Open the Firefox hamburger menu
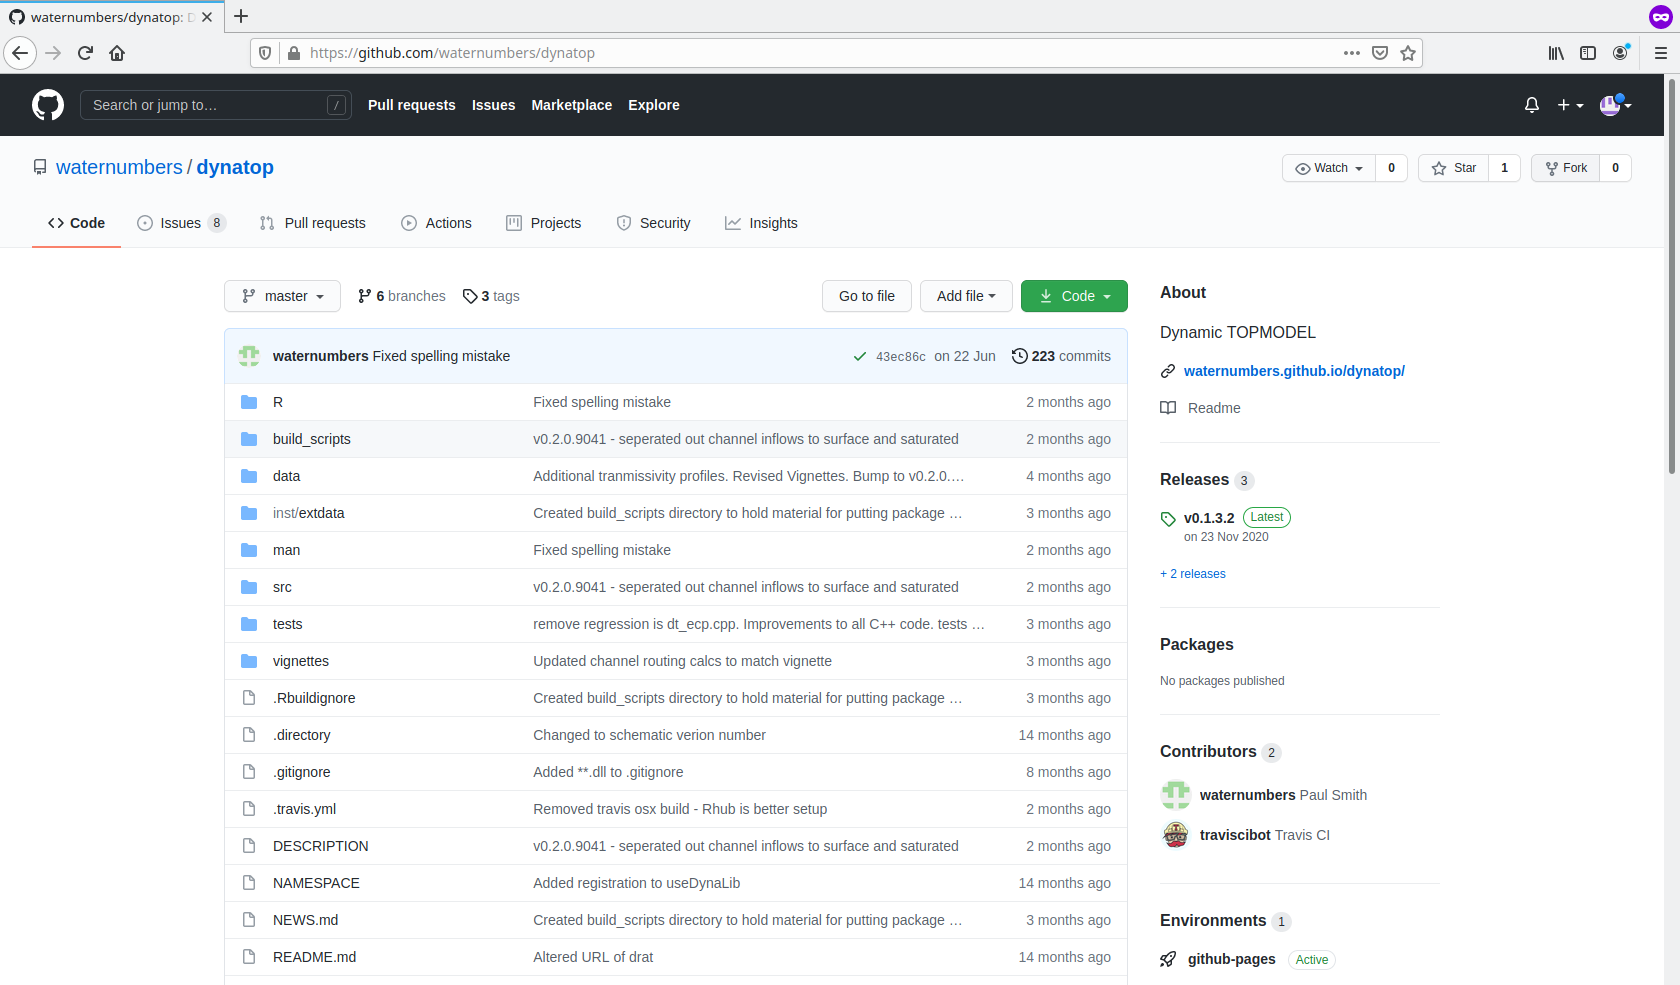Screen dimensions: 1680x985 point(1661,53)
